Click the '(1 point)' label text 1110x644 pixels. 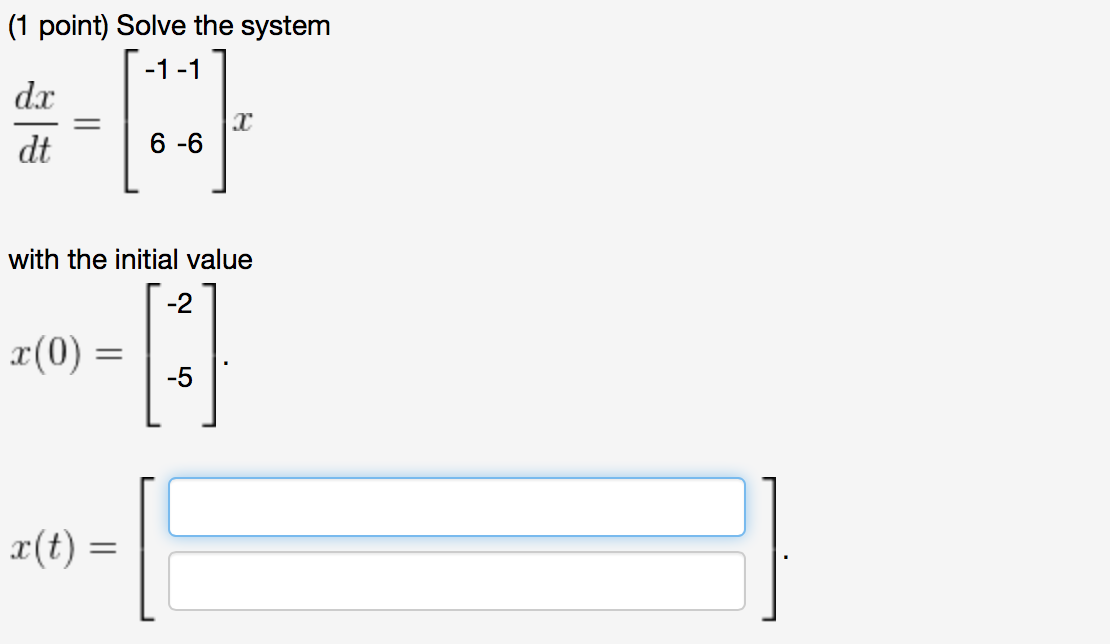[x=59, y=26]
